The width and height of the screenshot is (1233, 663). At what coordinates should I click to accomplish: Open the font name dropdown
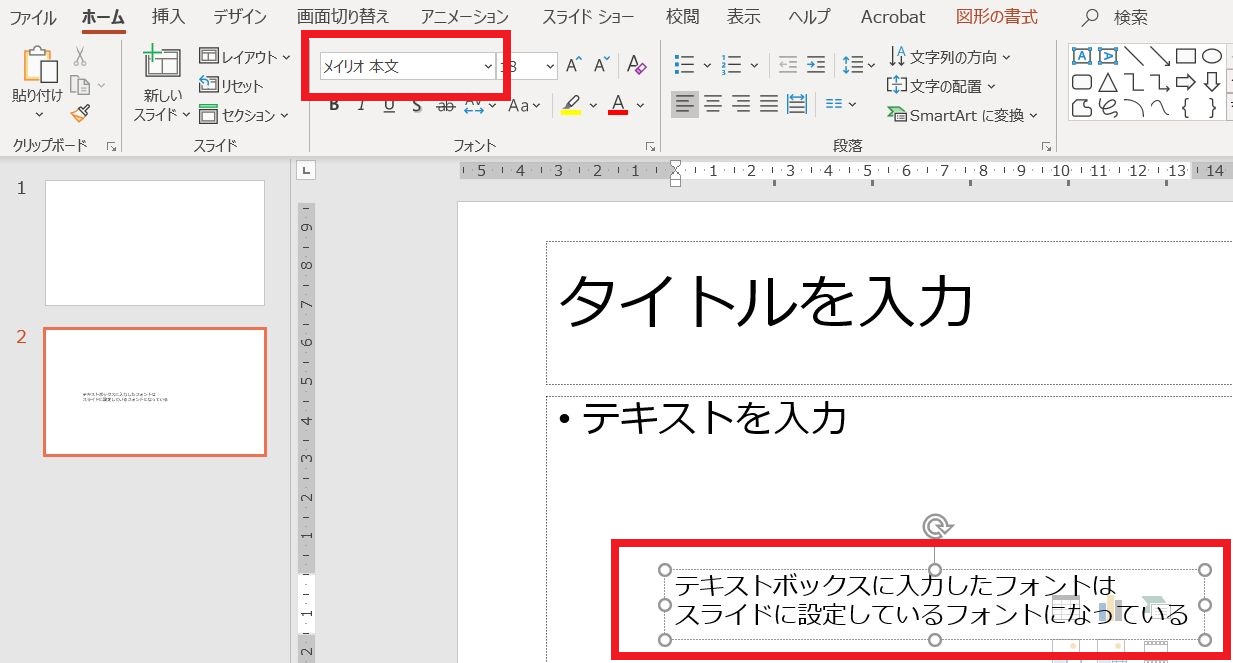(489, 65)
